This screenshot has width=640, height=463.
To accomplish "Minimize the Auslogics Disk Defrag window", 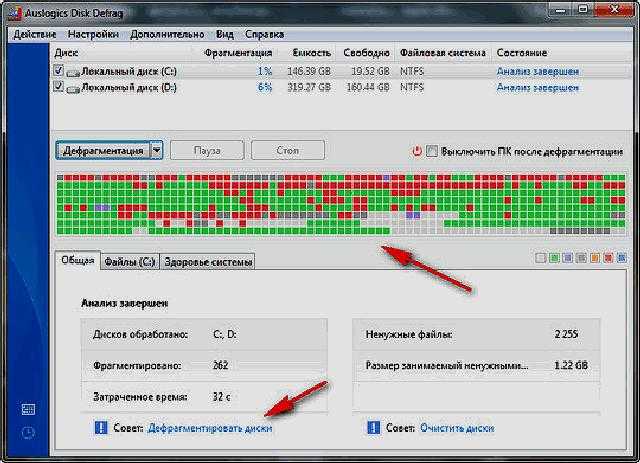I will click(x=561, y=10).
